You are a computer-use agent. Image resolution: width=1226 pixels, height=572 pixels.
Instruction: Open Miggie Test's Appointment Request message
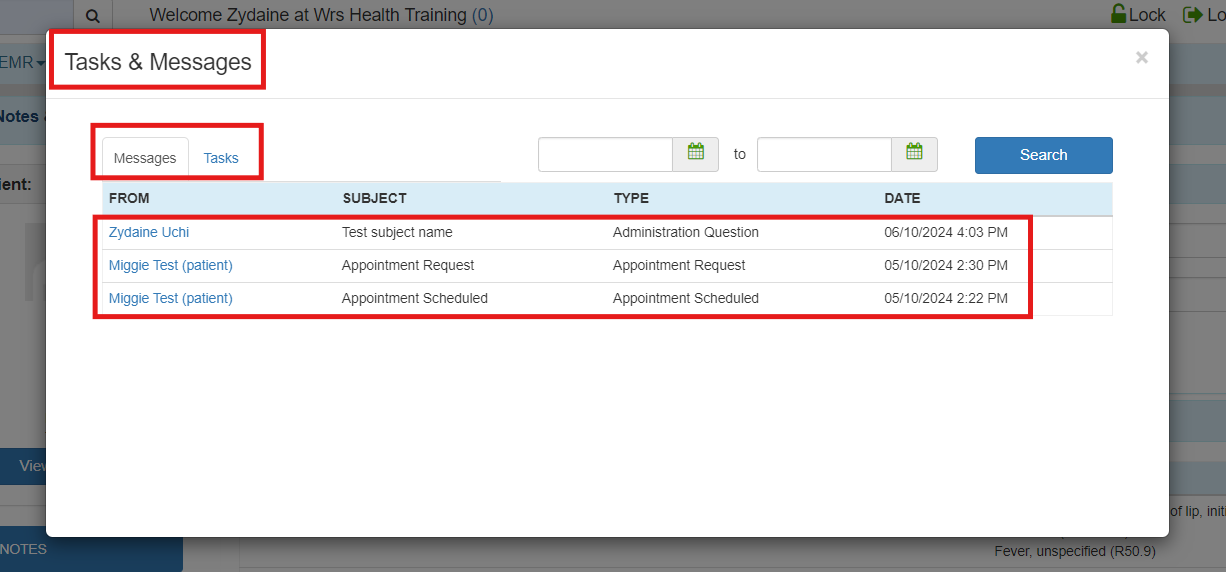(x=170, y=265)
